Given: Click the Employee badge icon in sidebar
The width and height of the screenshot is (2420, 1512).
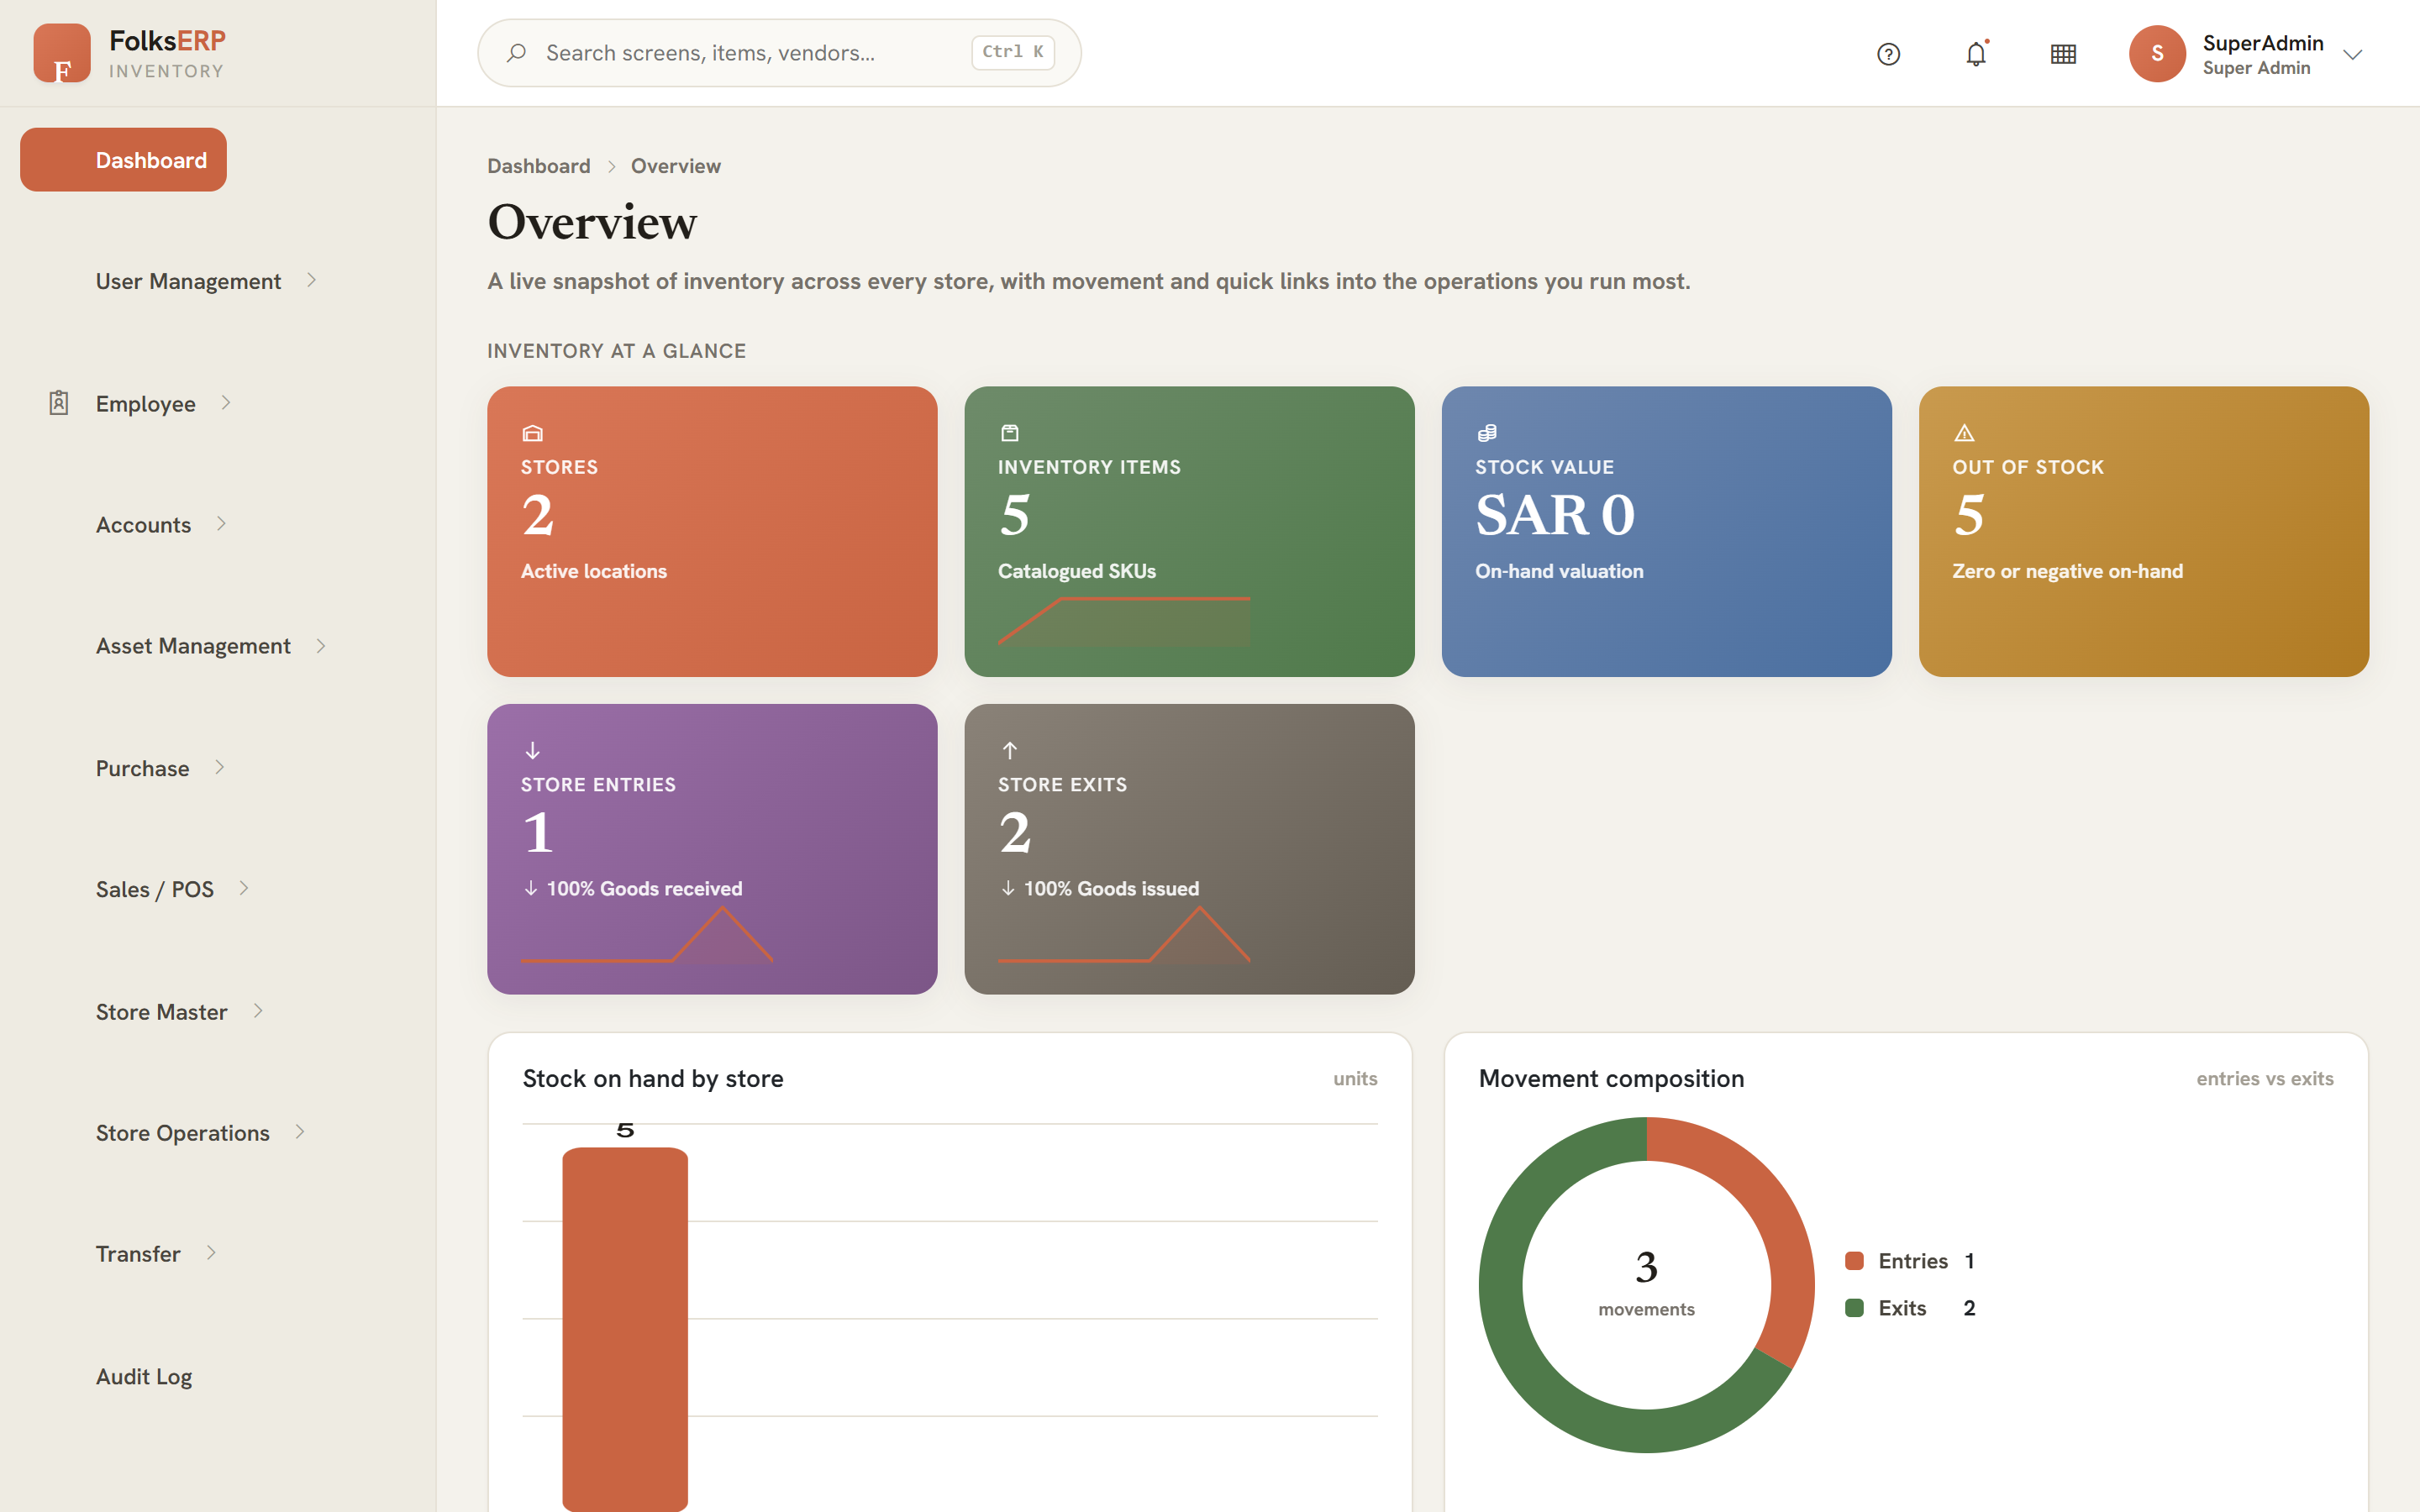Looking at the screenshot, I should (x=59, y=403).
